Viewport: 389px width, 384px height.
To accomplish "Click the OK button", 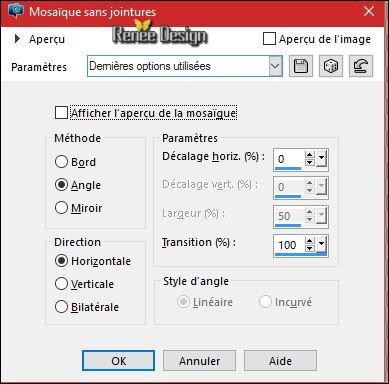I will pos(118,360).
